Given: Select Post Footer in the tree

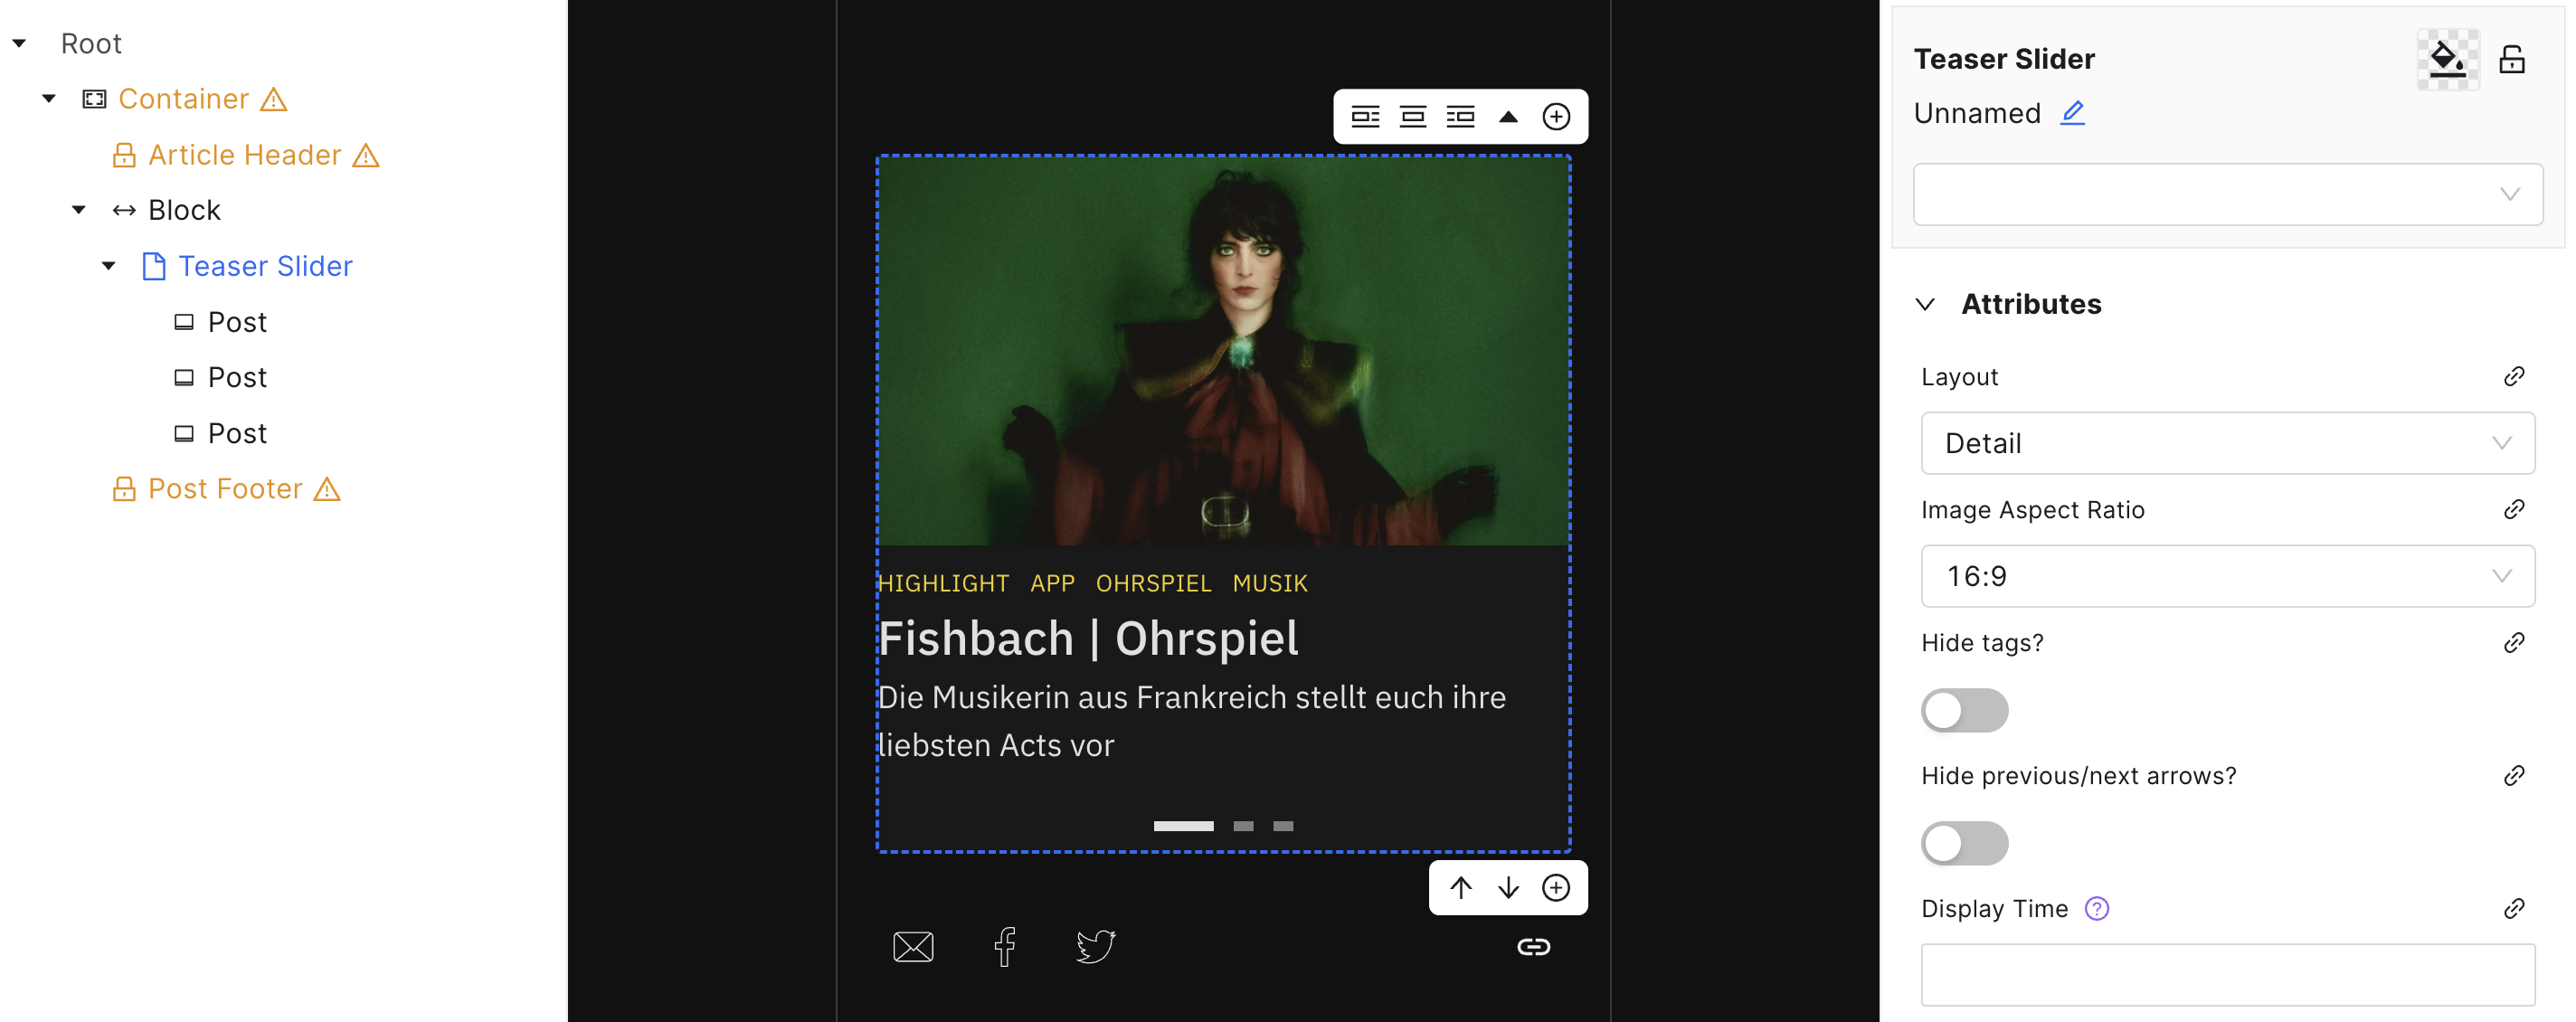Looking at the screenshot, I should tap(225, 489).
